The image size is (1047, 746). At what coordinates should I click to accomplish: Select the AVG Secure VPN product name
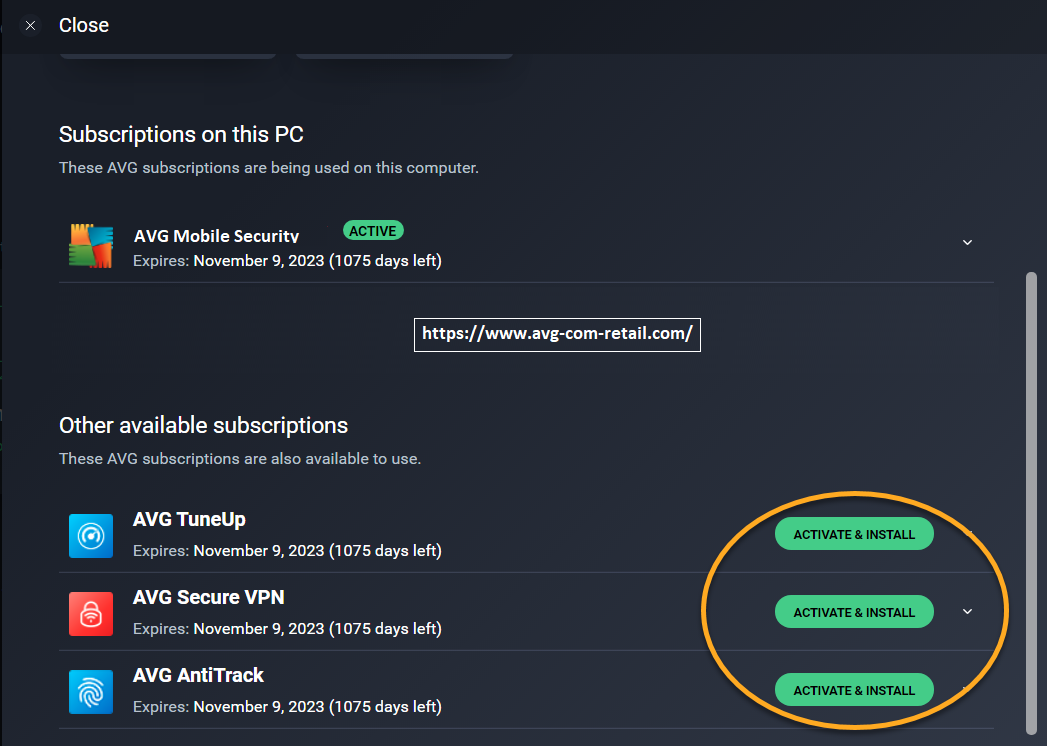point(208,597)
